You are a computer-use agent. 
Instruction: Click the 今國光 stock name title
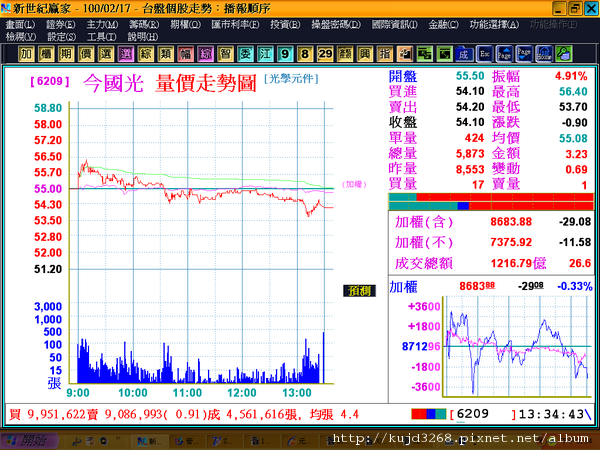point(113,83)
